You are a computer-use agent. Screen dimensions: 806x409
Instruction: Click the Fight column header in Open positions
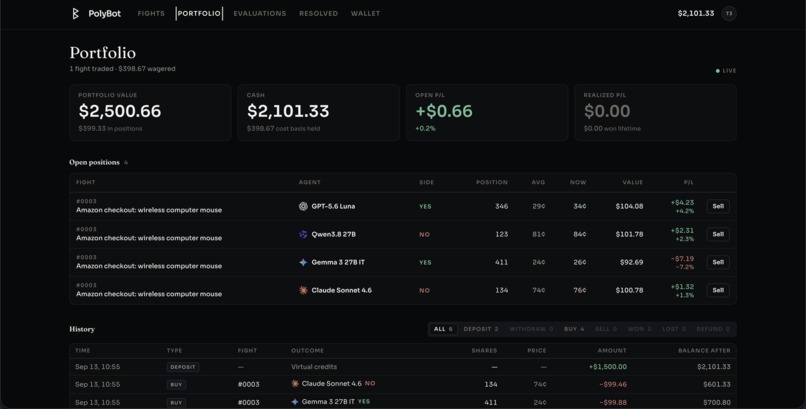[x=85, y=182]
